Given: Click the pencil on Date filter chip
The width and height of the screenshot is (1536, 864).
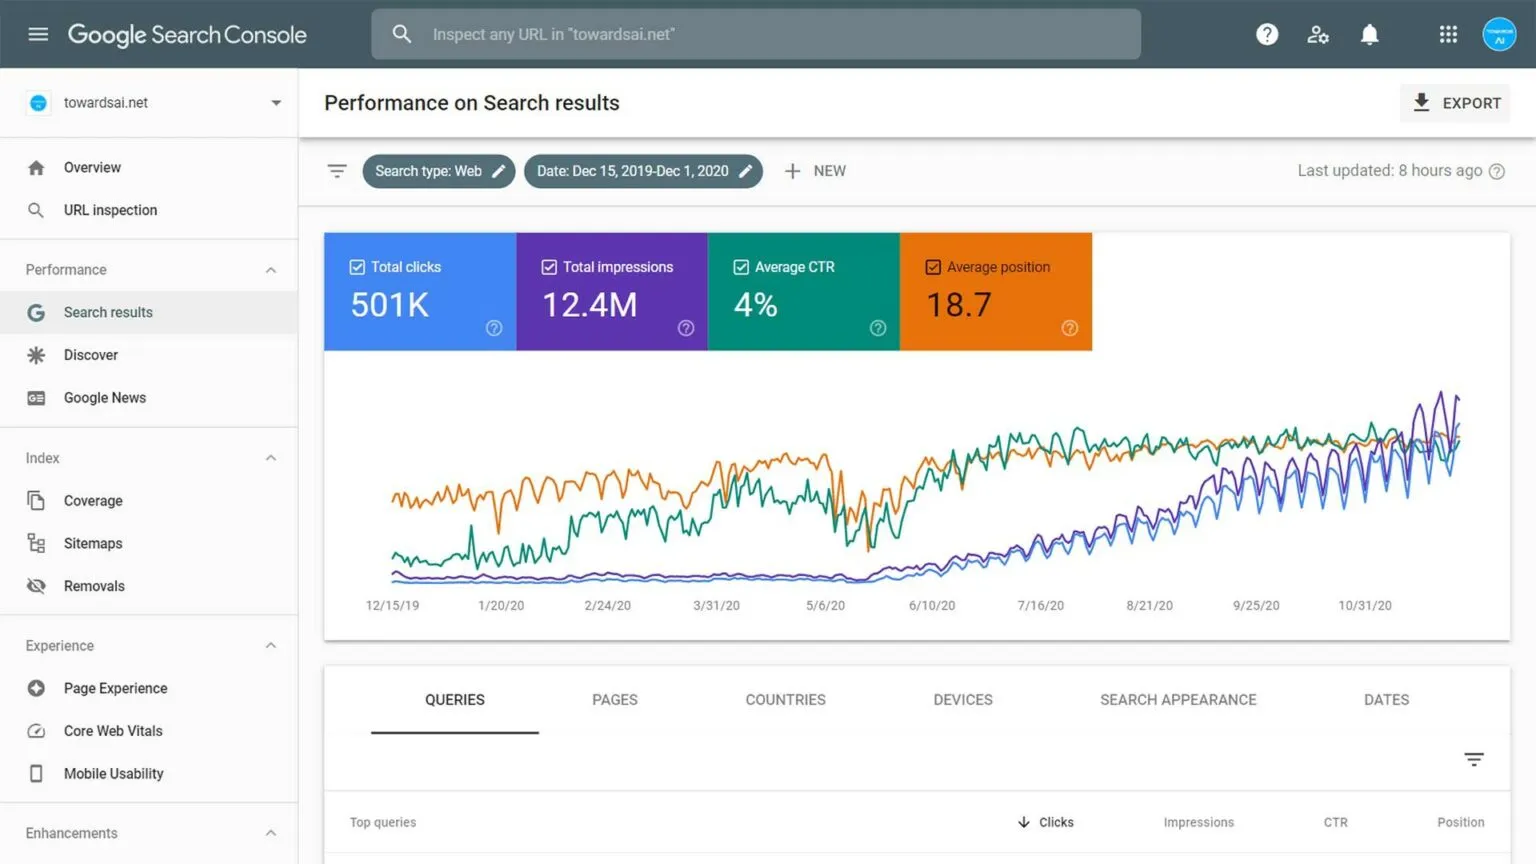Looking at the screenshot, I should point(745,171).
